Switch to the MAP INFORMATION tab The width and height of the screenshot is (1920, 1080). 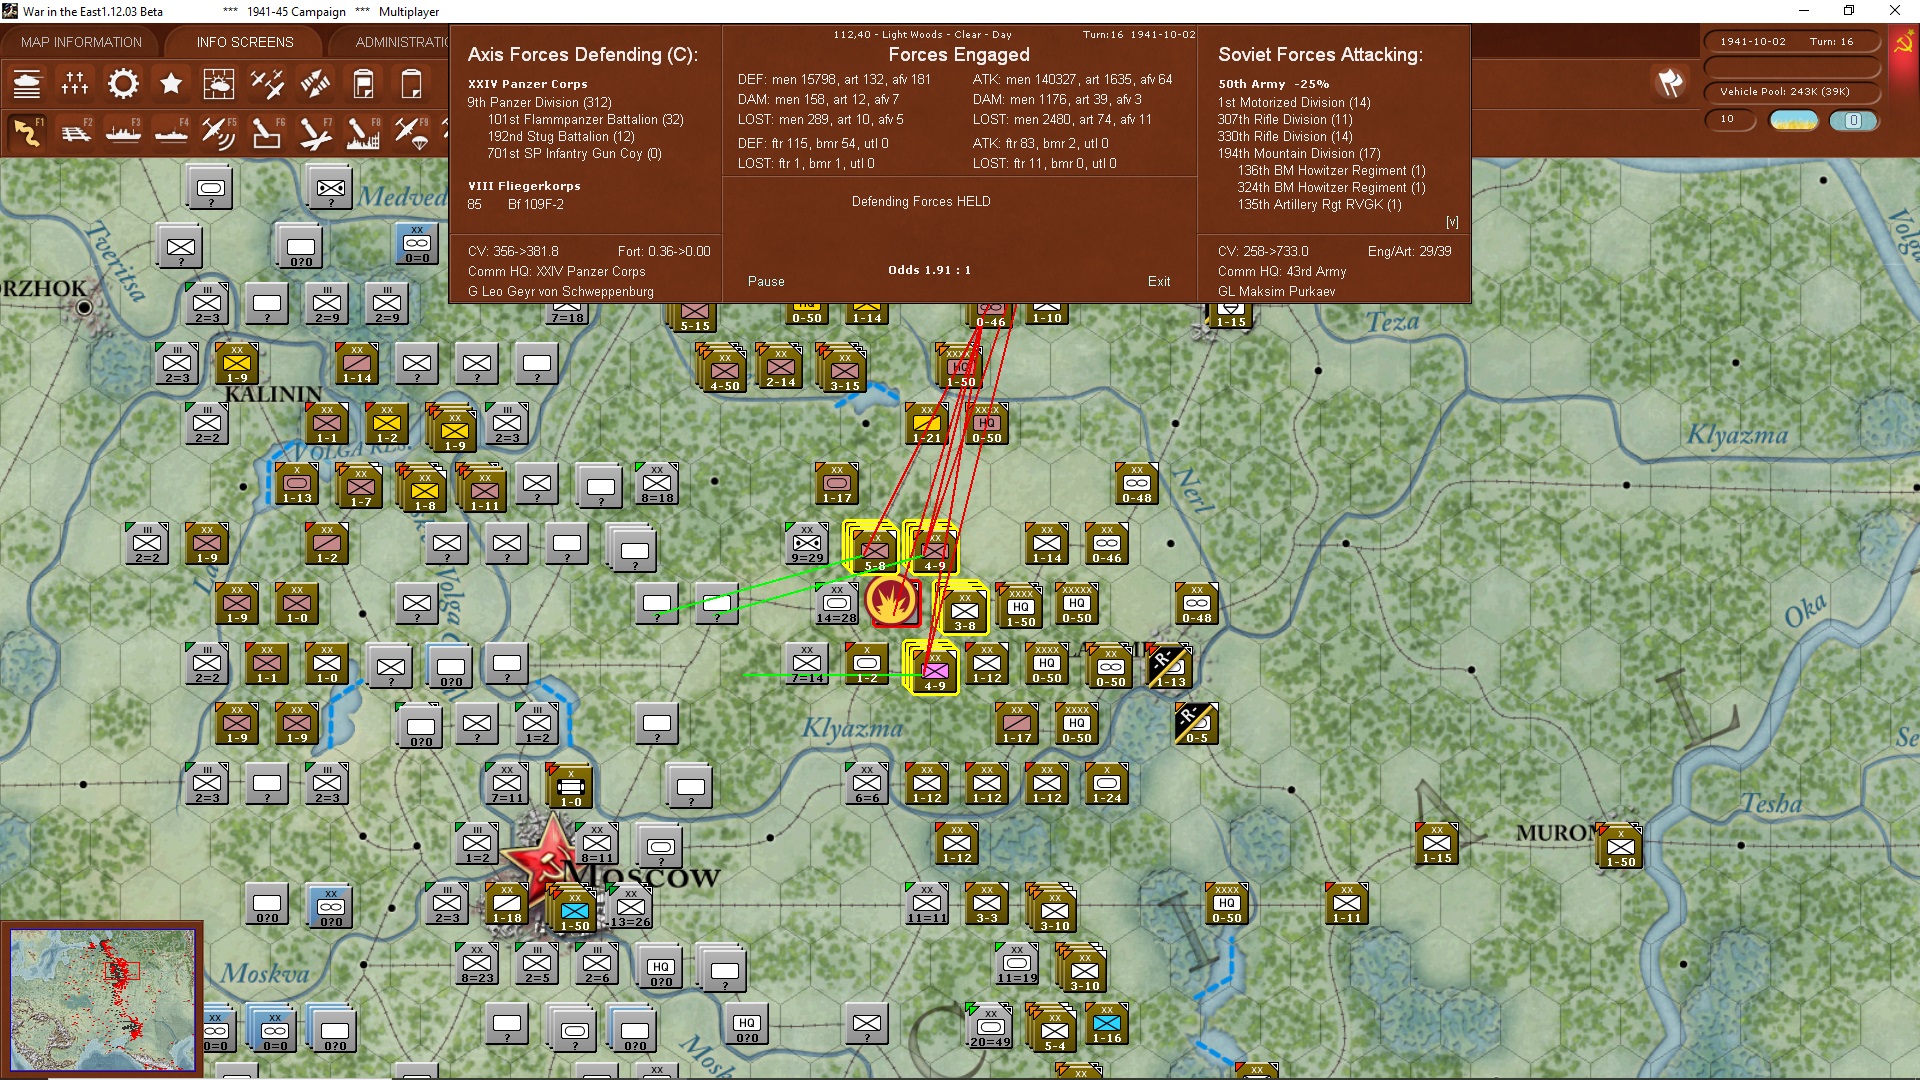pos(81,42)
